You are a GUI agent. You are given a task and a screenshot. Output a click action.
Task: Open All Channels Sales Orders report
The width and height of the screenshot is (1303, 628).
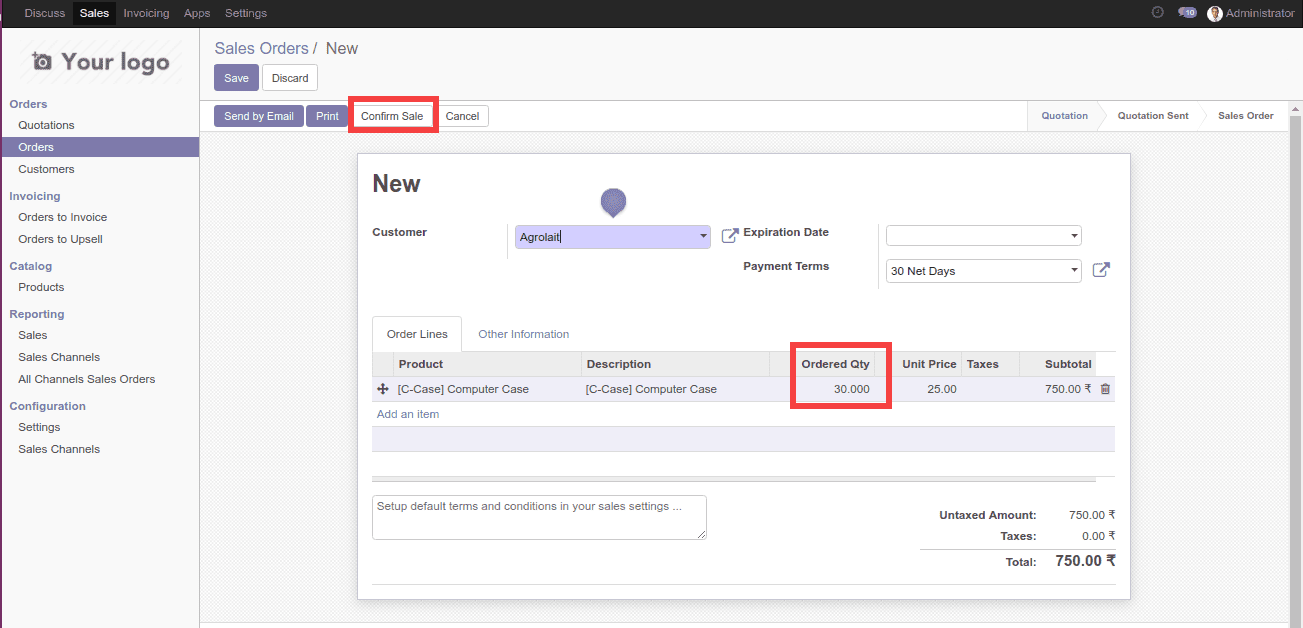point(86,379)
